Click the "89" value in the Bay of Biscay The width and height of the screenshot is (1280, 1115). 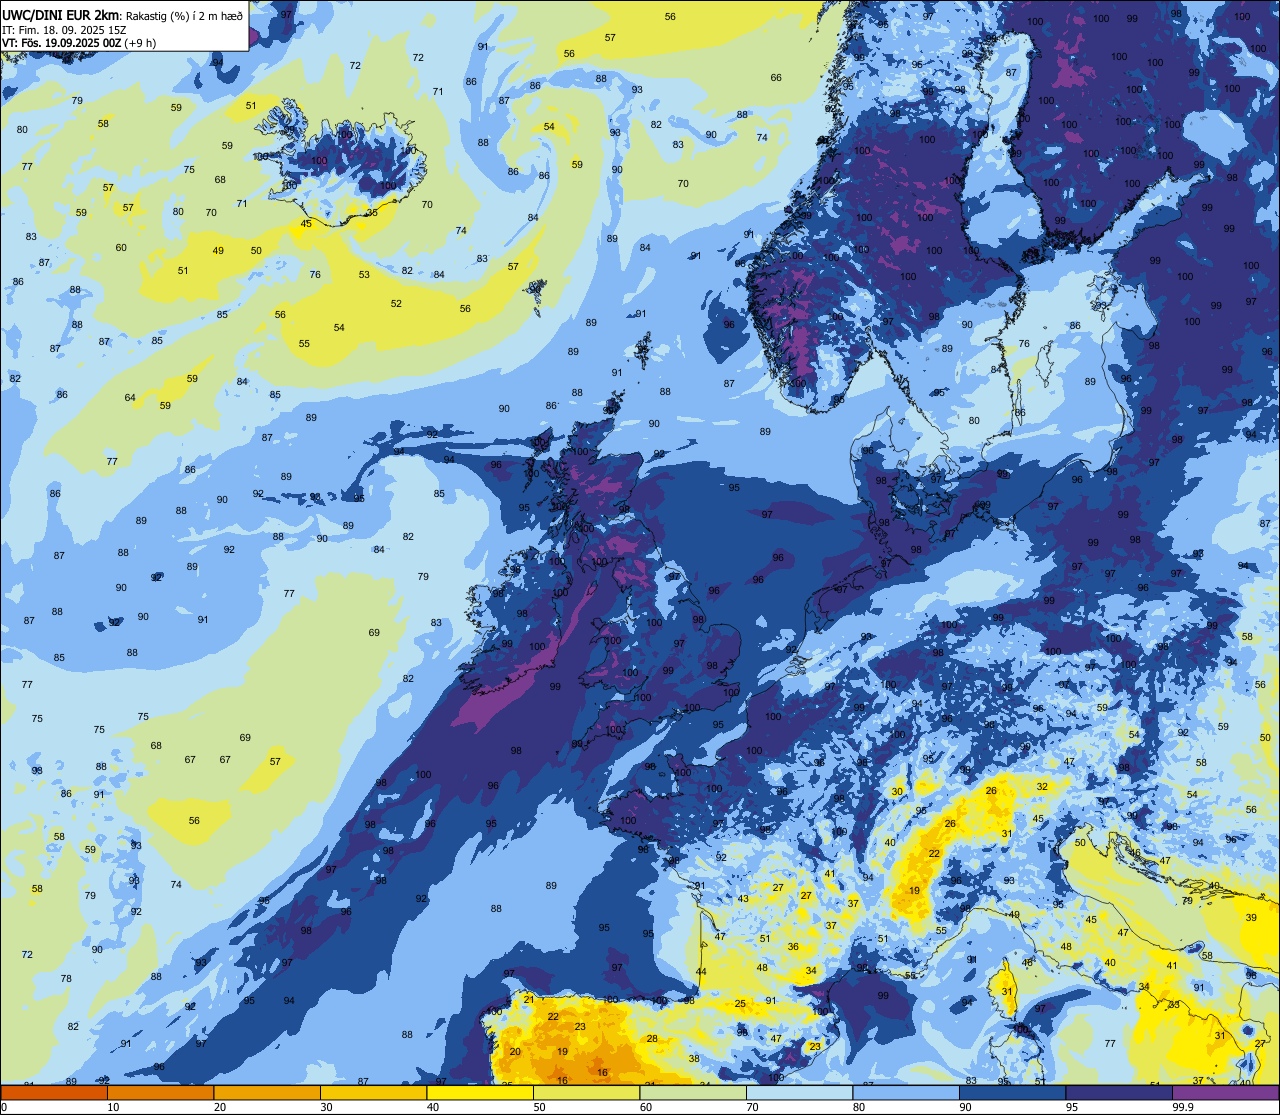pyautogui.click(x=551, y=886)
